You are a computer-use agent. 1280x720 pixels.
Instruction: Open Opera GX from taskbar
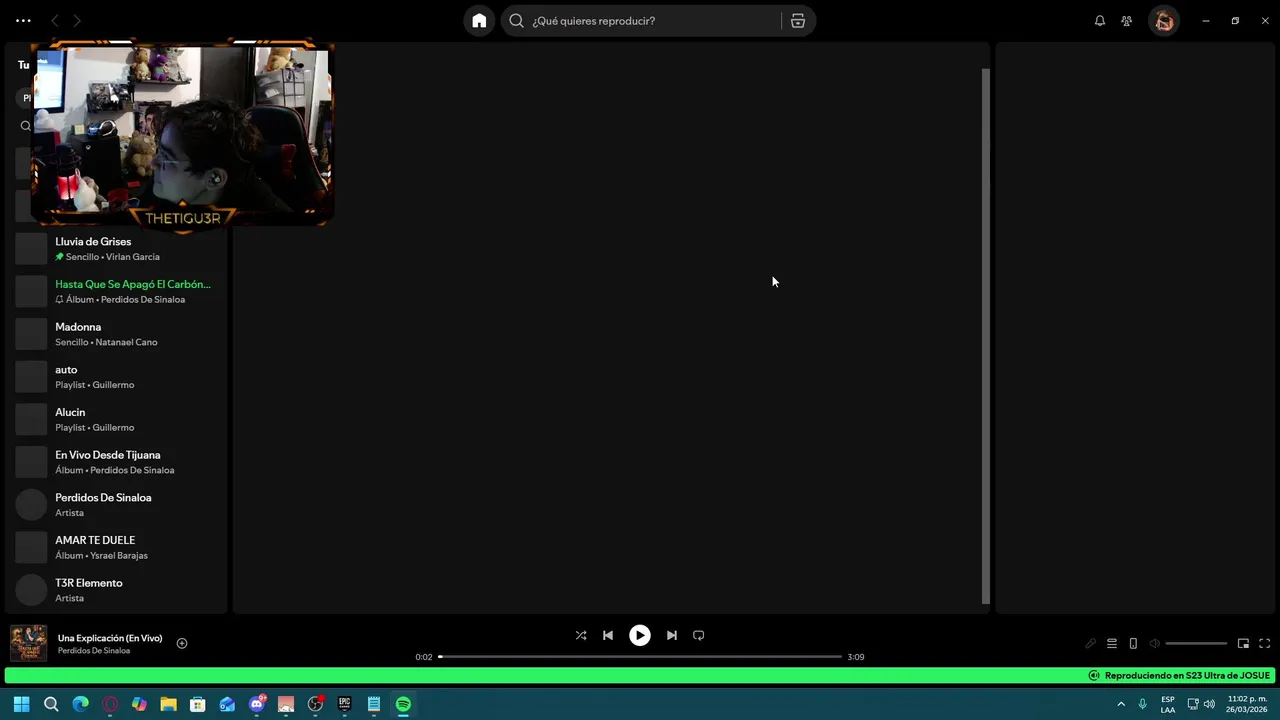pyautogui.click(x=110, y=704)
